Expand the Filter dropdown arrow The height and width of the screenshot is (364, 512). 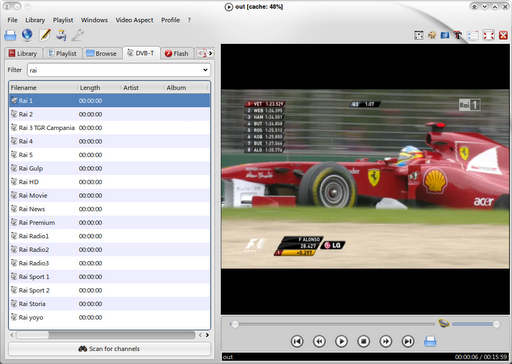click(x=205, y=70)
